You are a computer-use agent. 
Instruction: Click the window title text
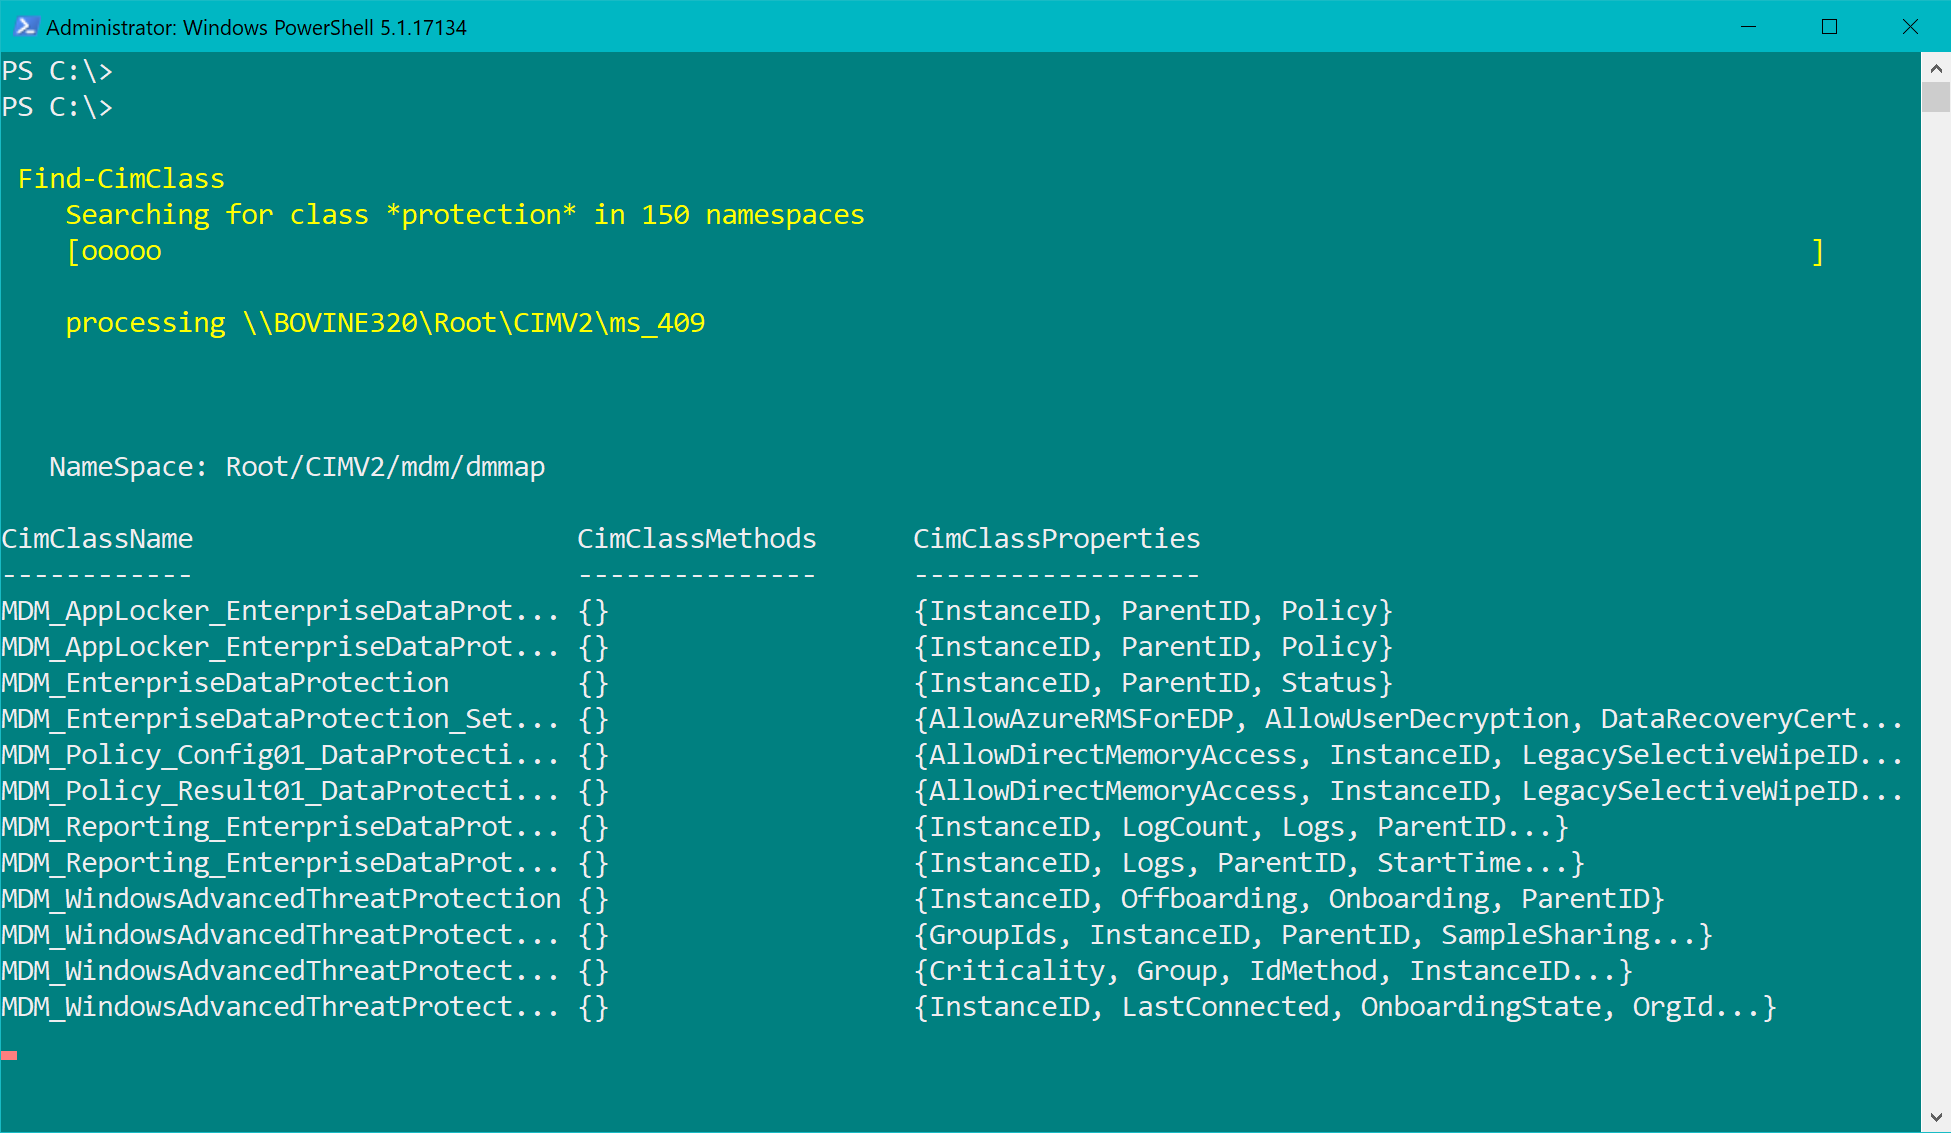256,28
